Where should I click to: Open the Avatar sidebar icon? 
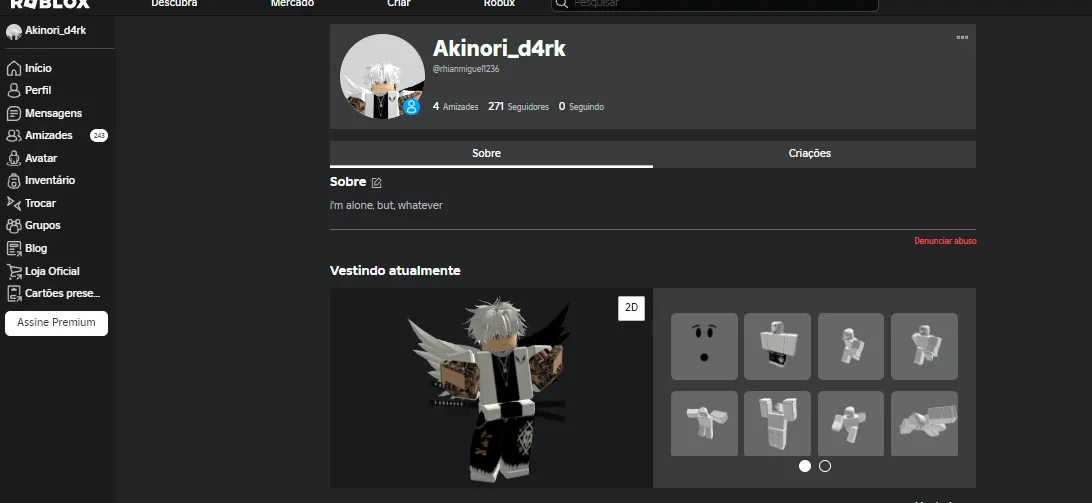(x=13, y=158)
